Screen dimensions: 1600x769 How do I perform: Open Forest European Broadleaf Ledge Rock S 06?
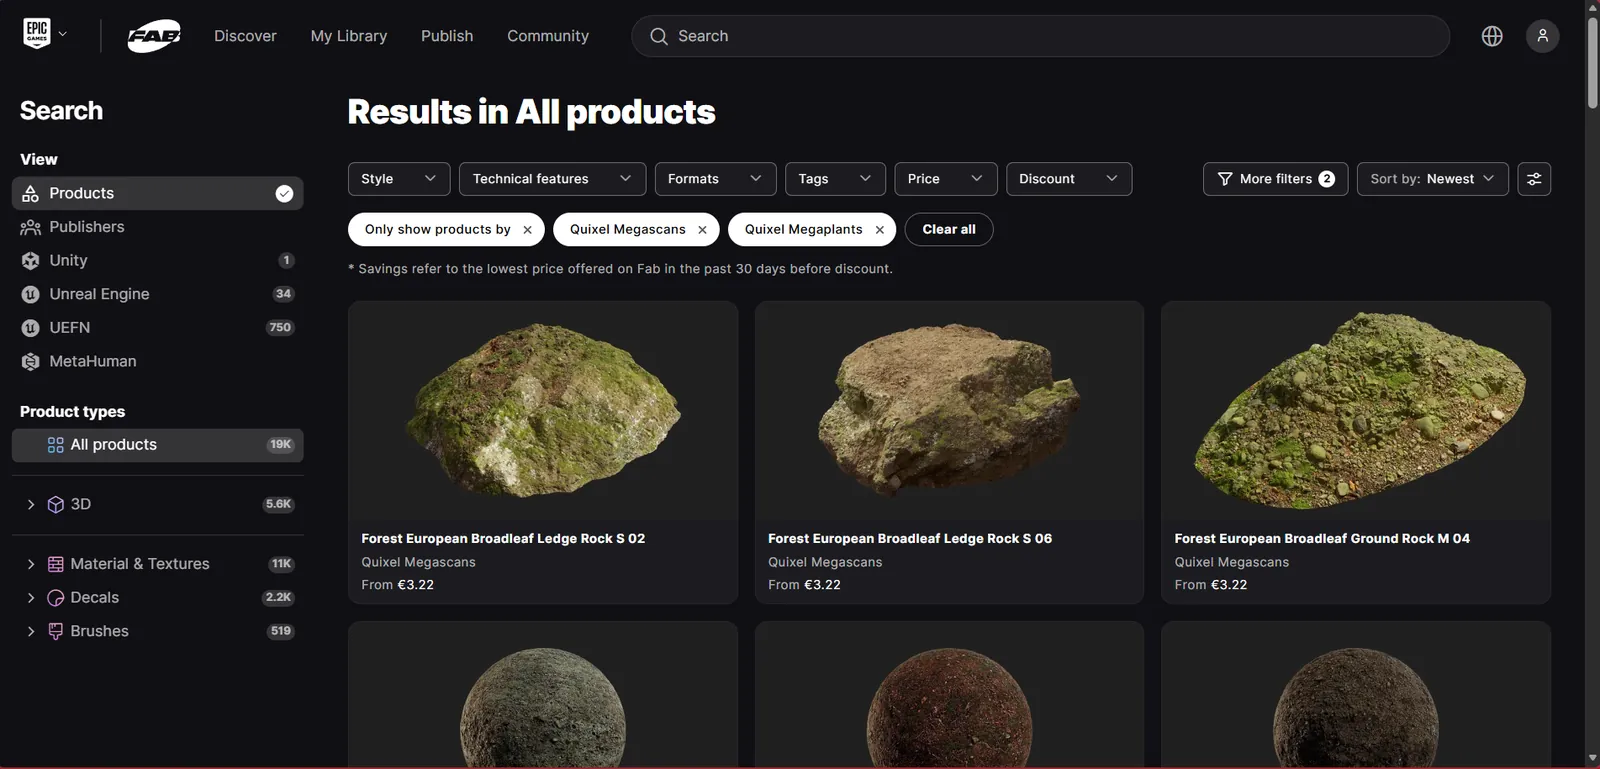pos(910,539)
